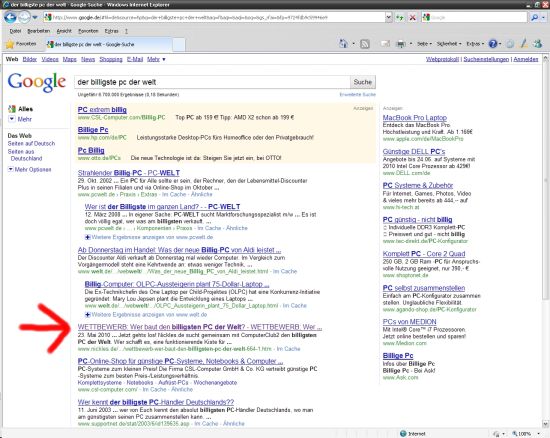Open Bilder in Google top navigation
The width and height of the screenshot is (550, 438).
coord(29,59)
